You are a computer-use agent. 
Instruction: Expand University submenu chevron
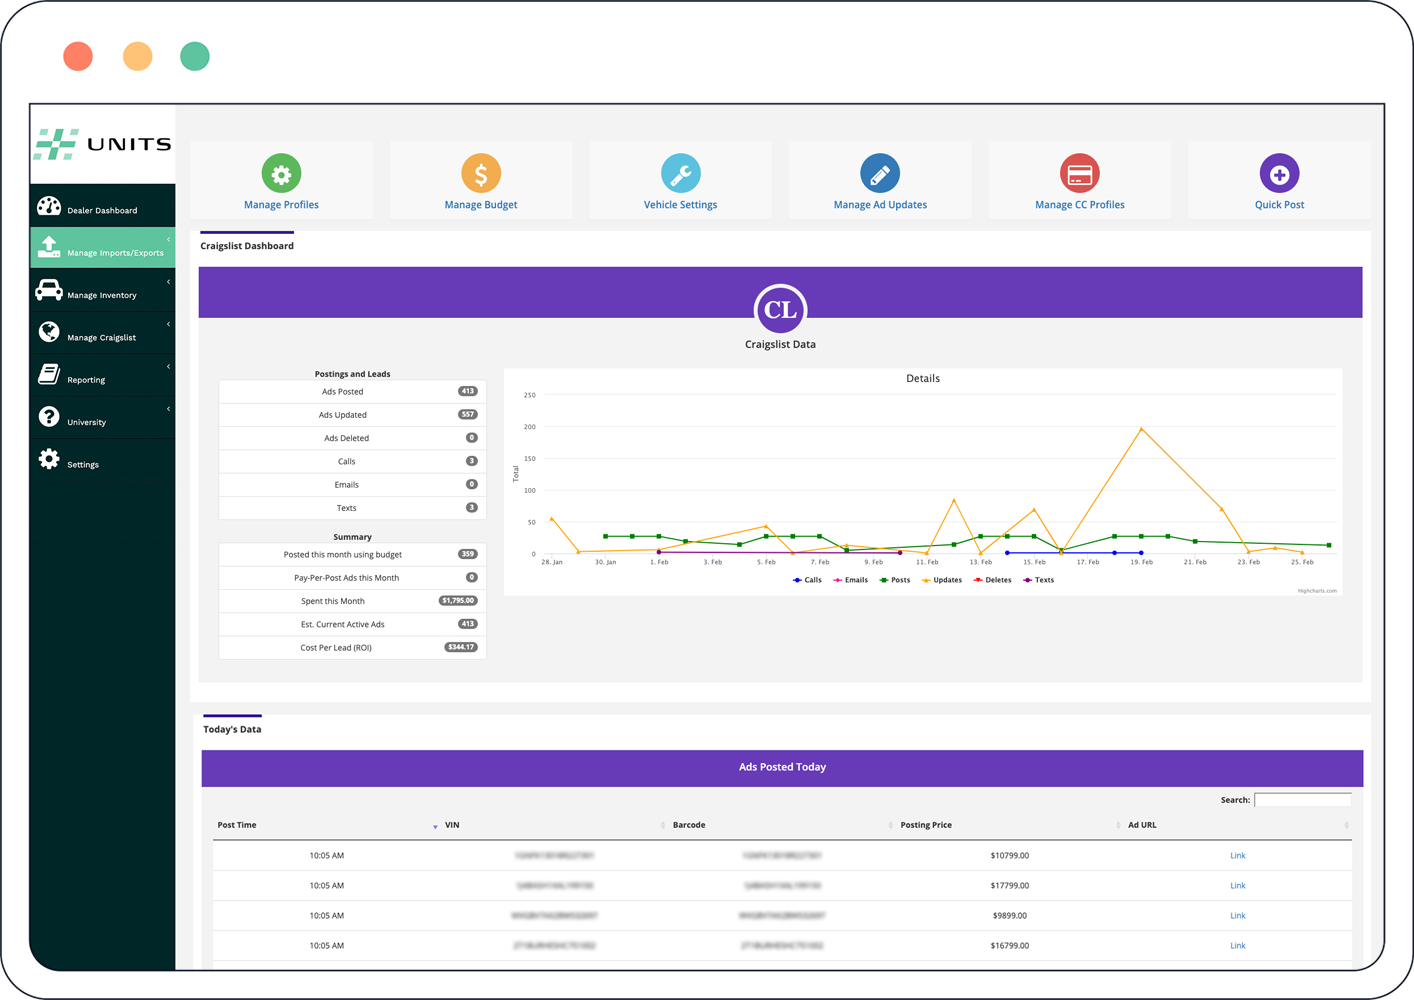pos(168,409)
